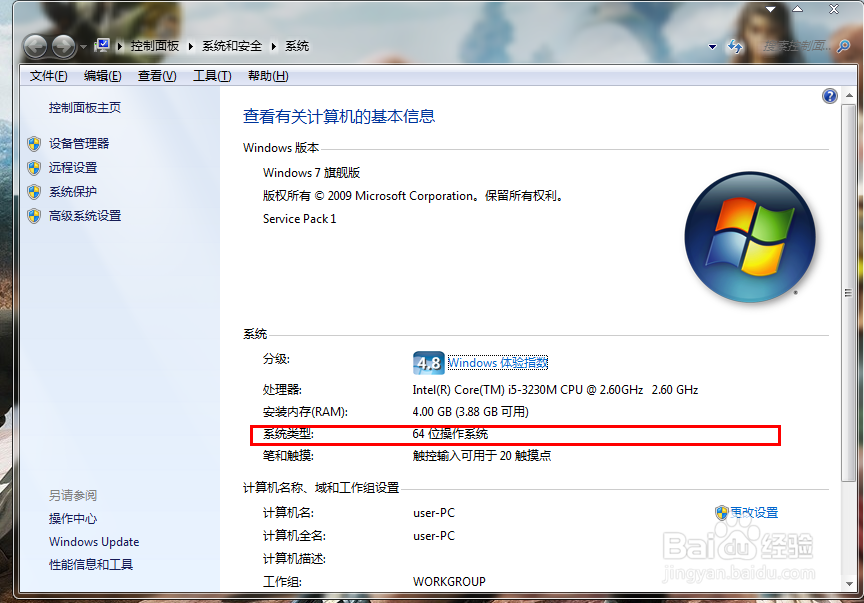Screen dimensions: 864x603
Task: Click 系统 in the breadcrumb
Action: tap(296, 46)
